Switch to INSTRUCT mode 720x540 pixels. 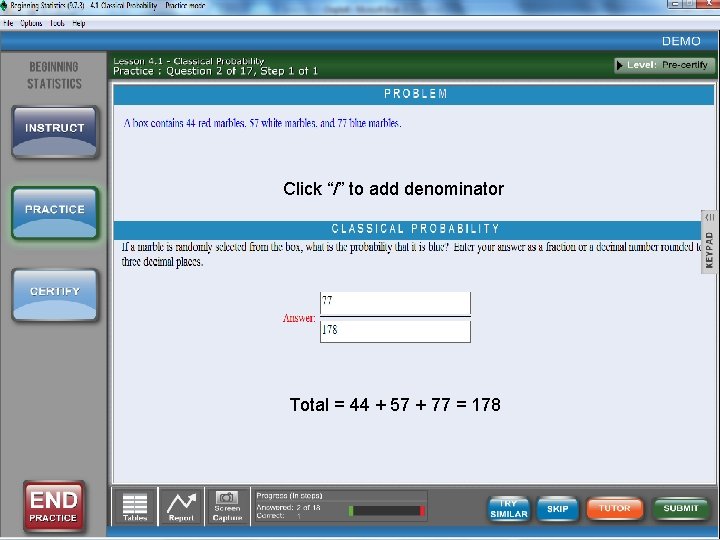(55, 132)
